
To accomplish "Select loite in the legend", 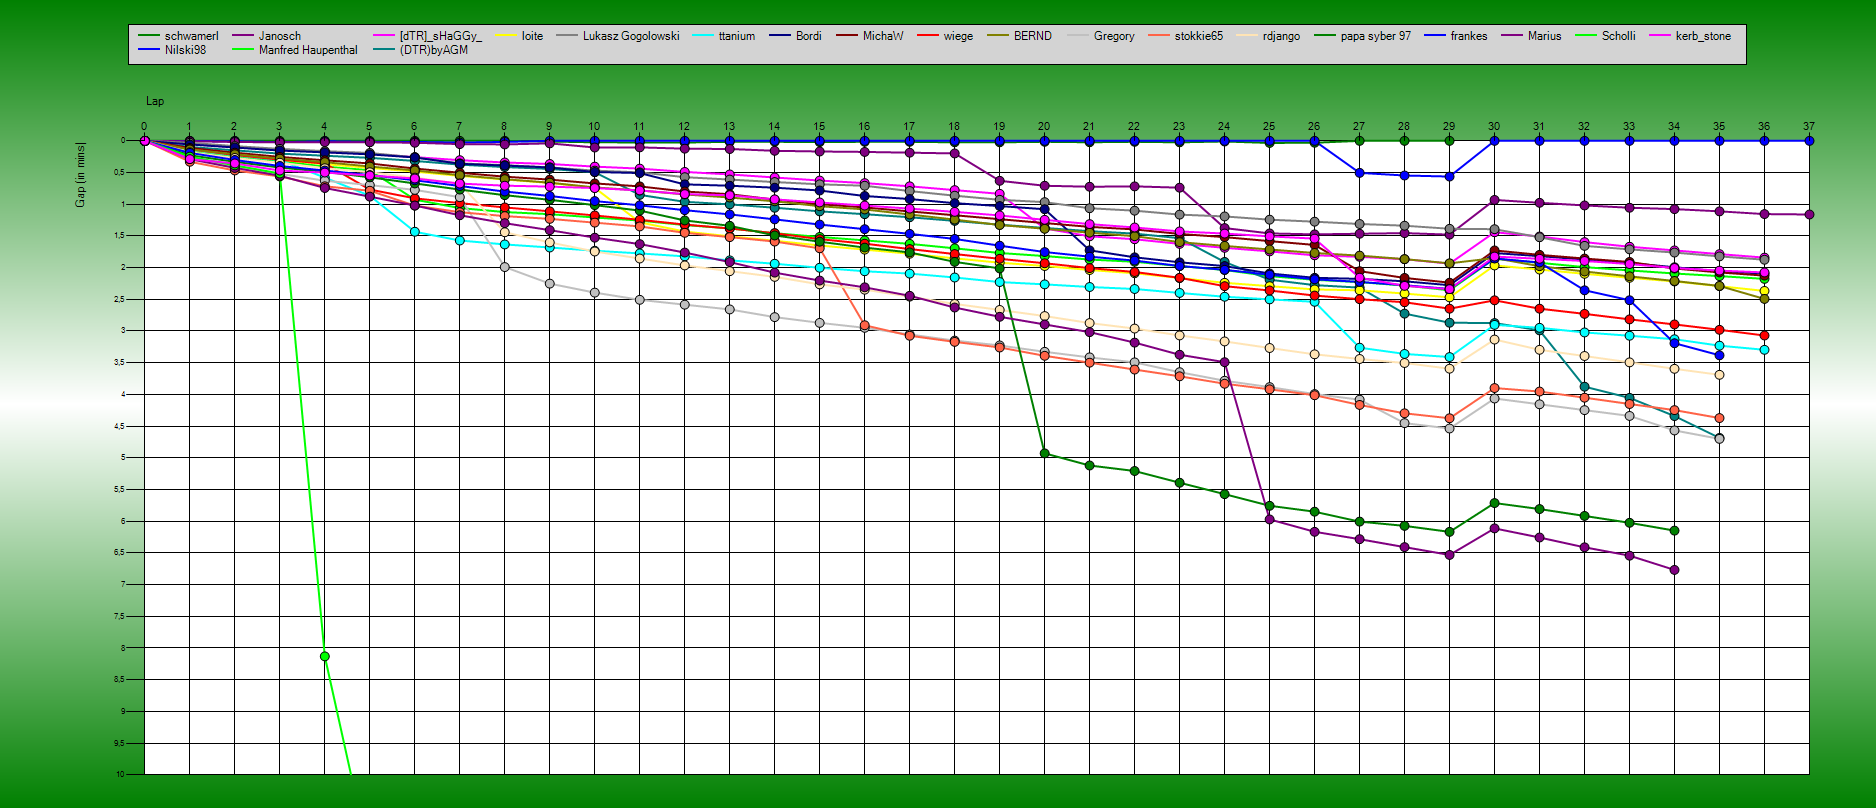I will pos(519,36).
